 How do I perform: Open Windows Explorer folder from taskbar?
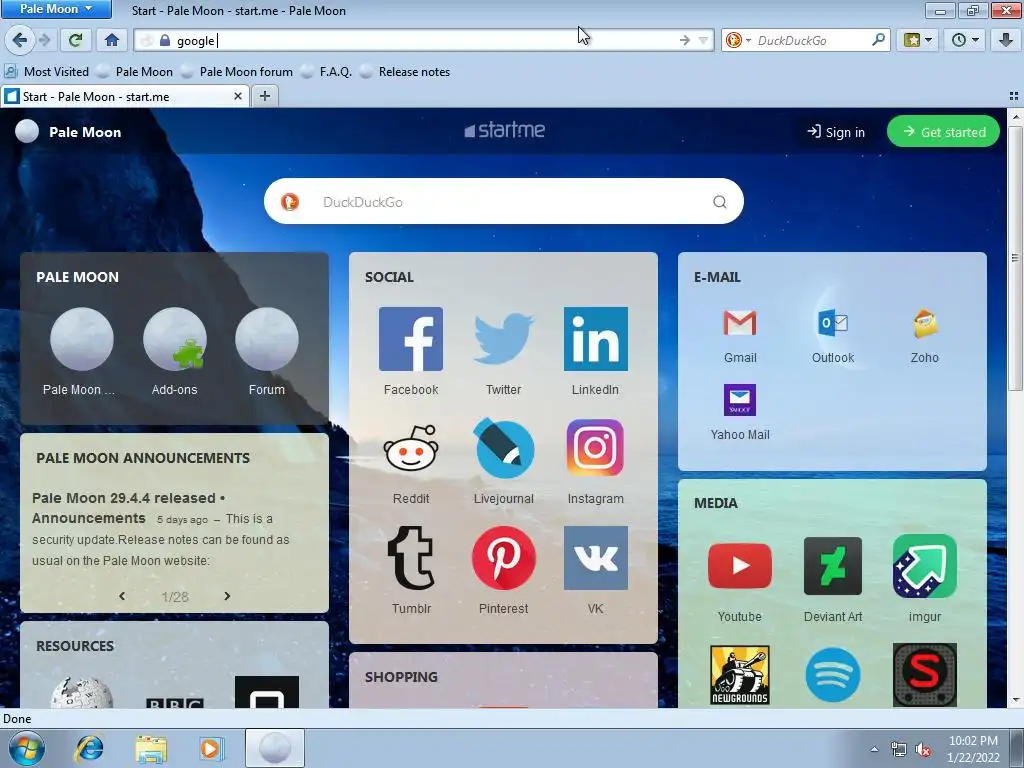tap(151, 749)
